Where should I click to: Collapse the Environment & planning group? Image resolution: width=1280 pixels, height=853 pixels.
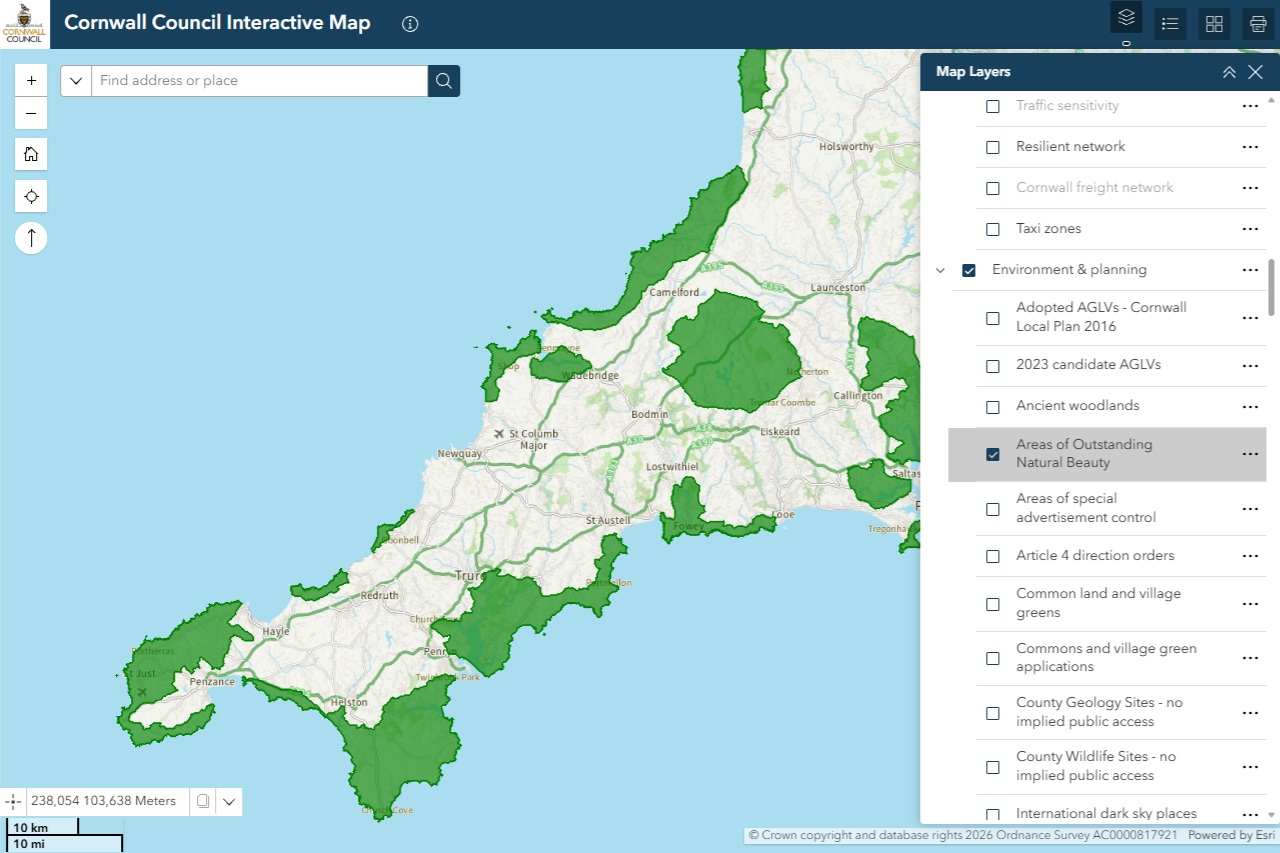click(x=940, y=270)
